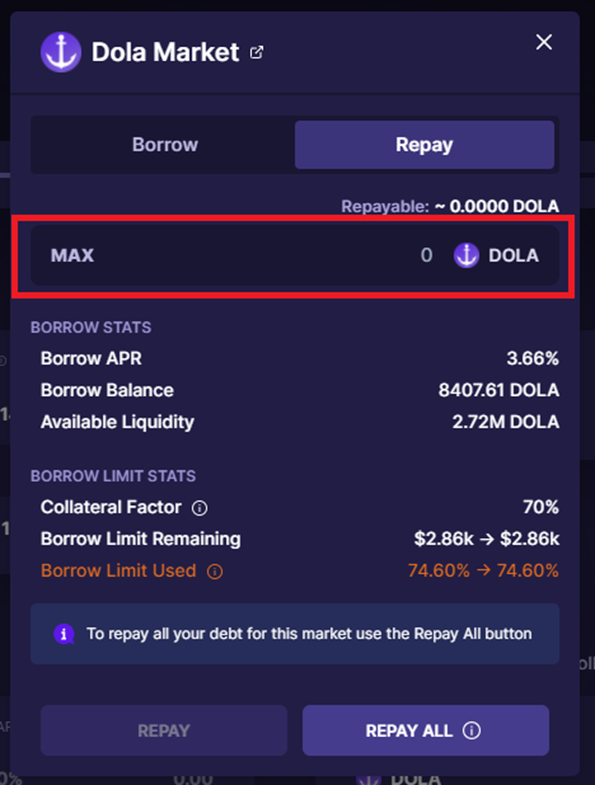Click the Collateral Factor info icon
The height and width of the screenshot is (785, 595).
pyautogui.click(x=199, y=508)
